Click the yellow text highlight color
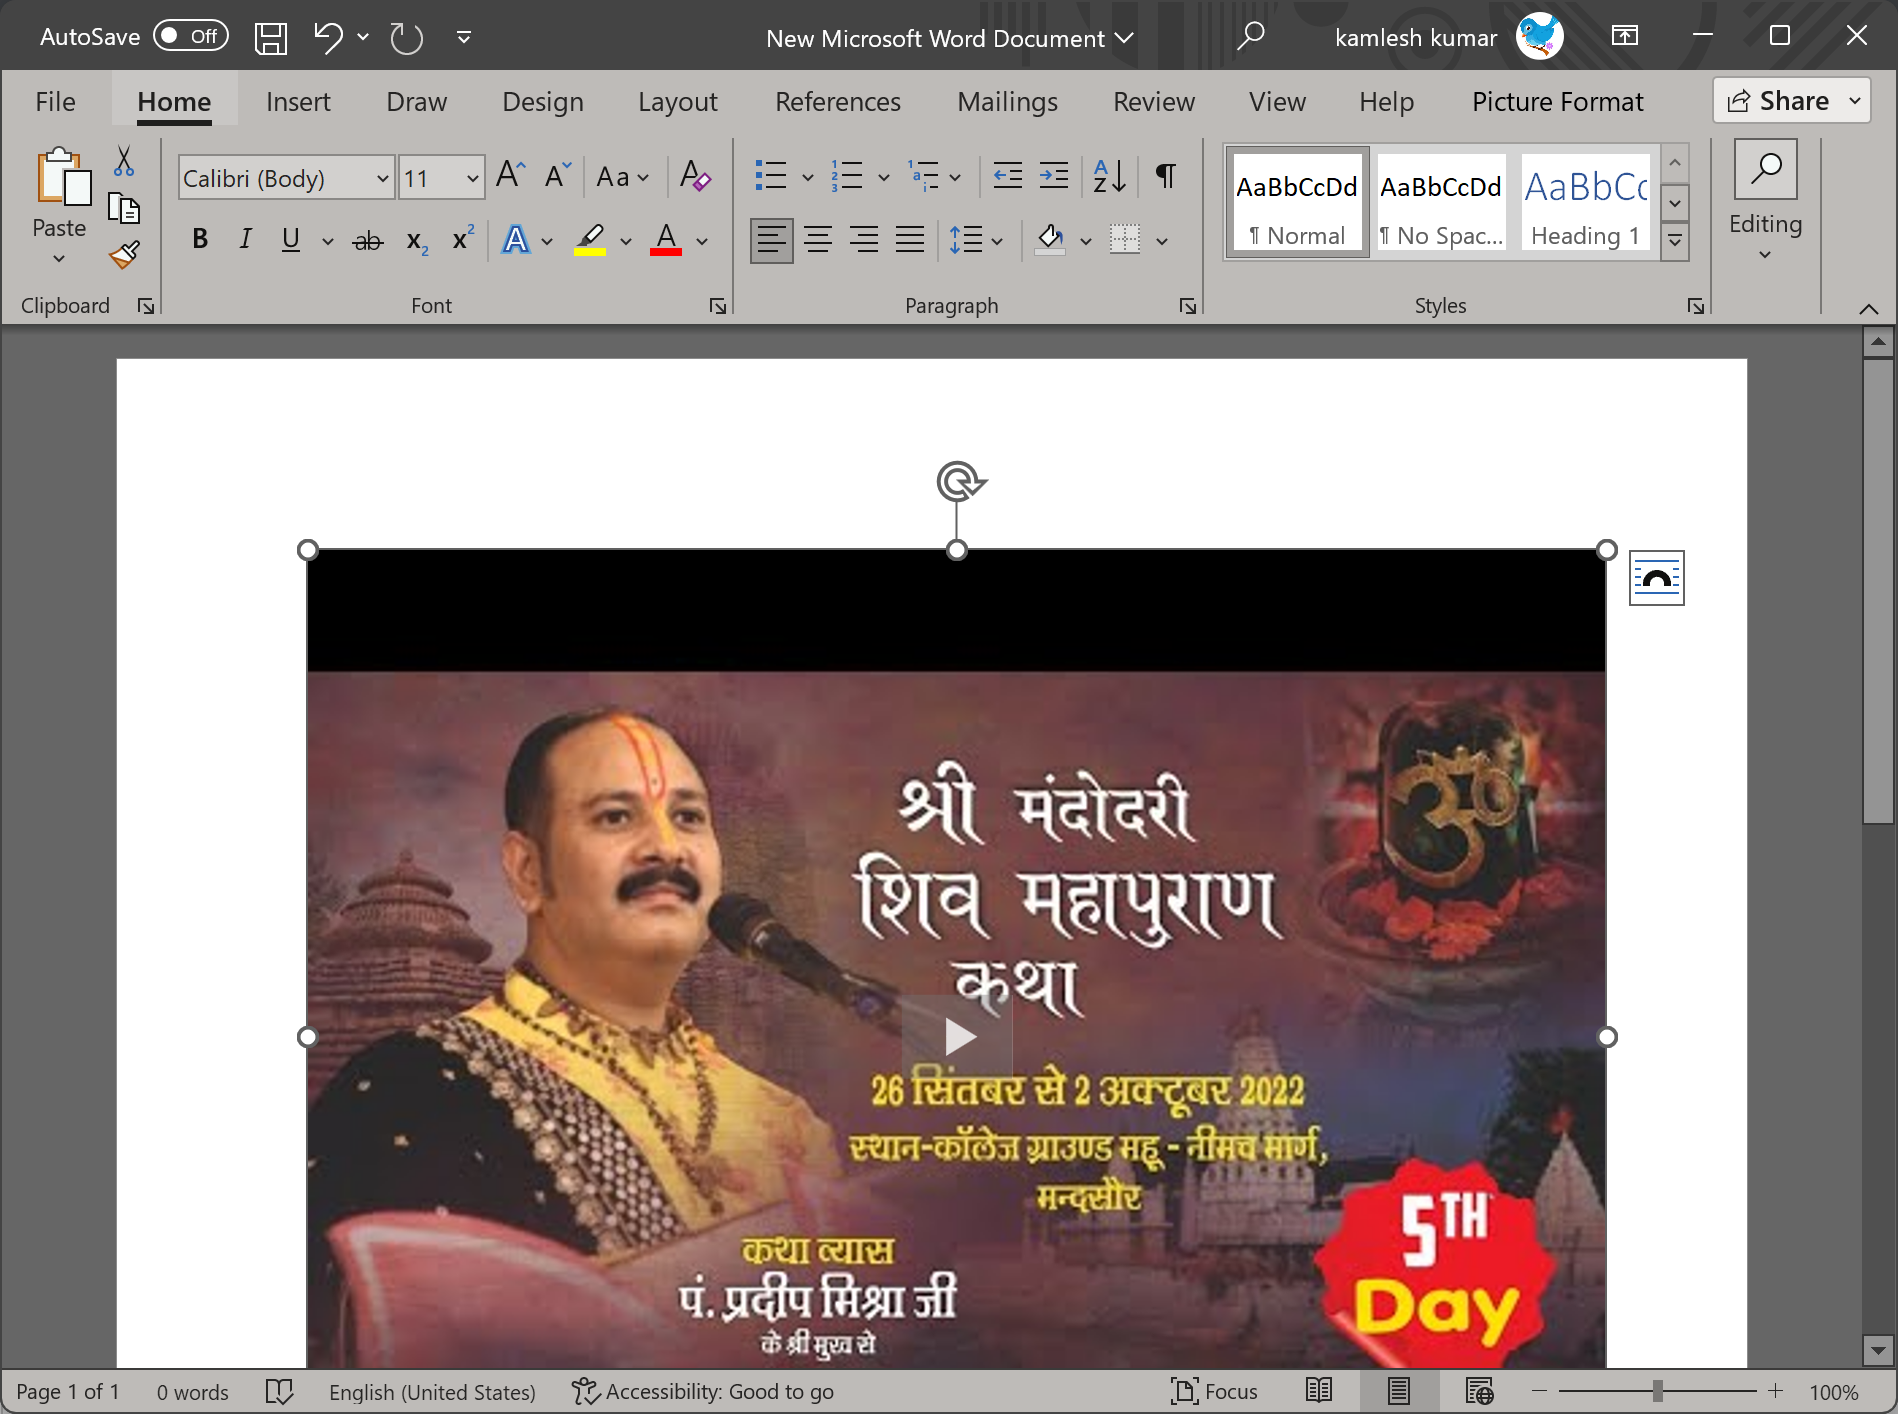1898x1414 pixels. [x=590, y=240]
